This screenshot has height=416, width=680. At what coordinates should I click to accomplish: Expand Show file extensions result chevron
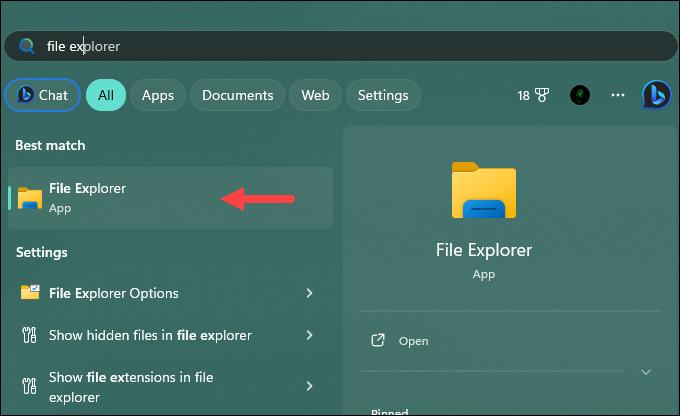[x=309, y=385]
